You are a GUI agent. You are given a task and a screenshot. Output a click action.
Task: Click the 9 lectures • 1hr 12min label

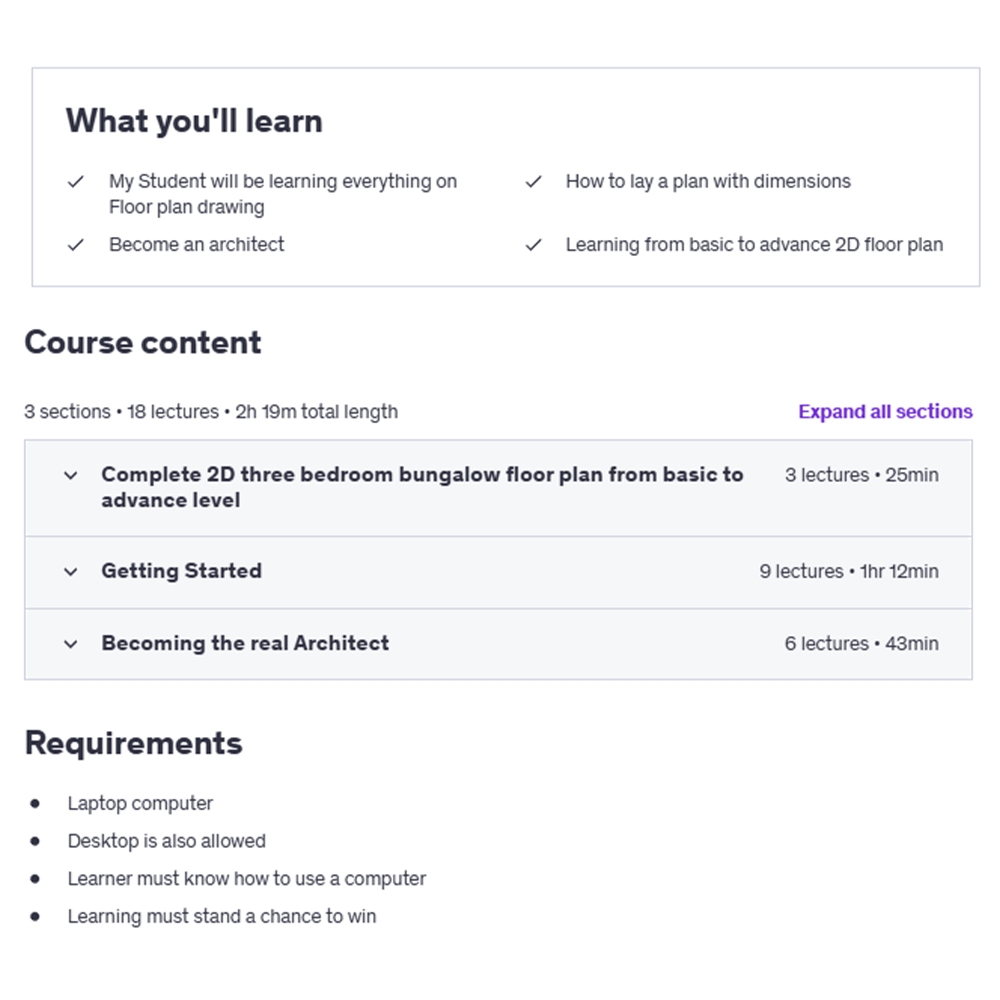[x=848, y=572]
